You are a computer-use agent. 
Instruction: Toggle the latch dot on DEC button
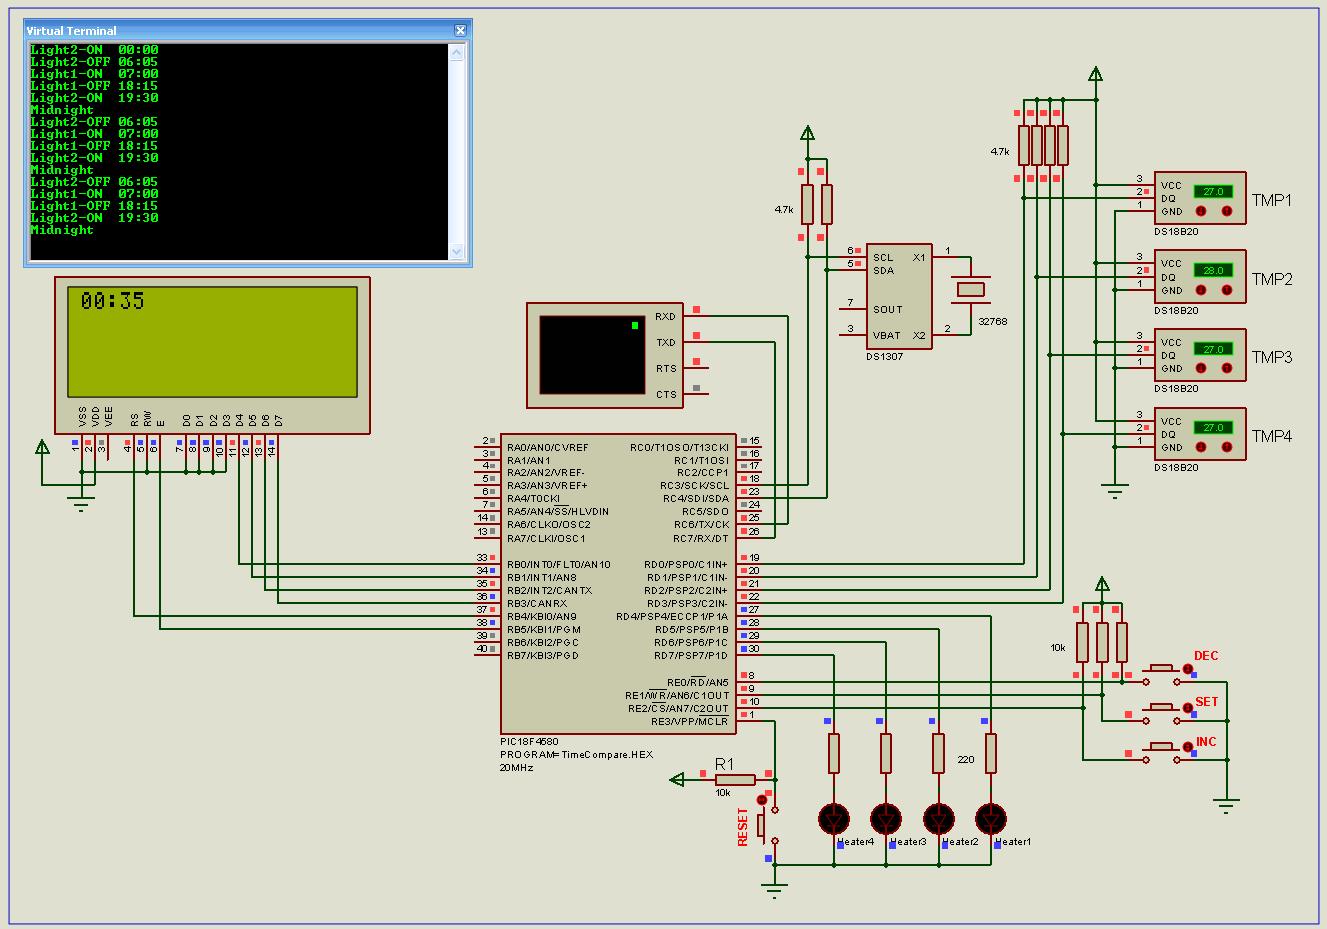[1188, 669]
